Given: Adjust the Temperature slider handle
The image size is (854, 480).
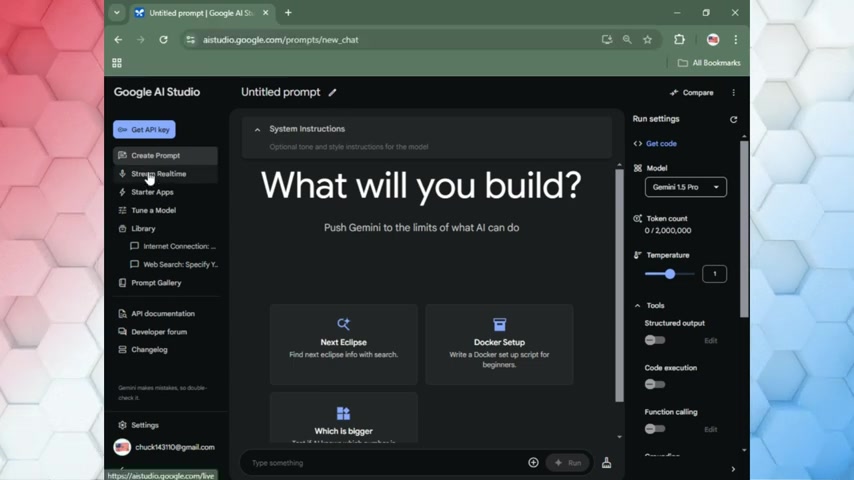Looking at the screenshot, I should click(670, 274).
